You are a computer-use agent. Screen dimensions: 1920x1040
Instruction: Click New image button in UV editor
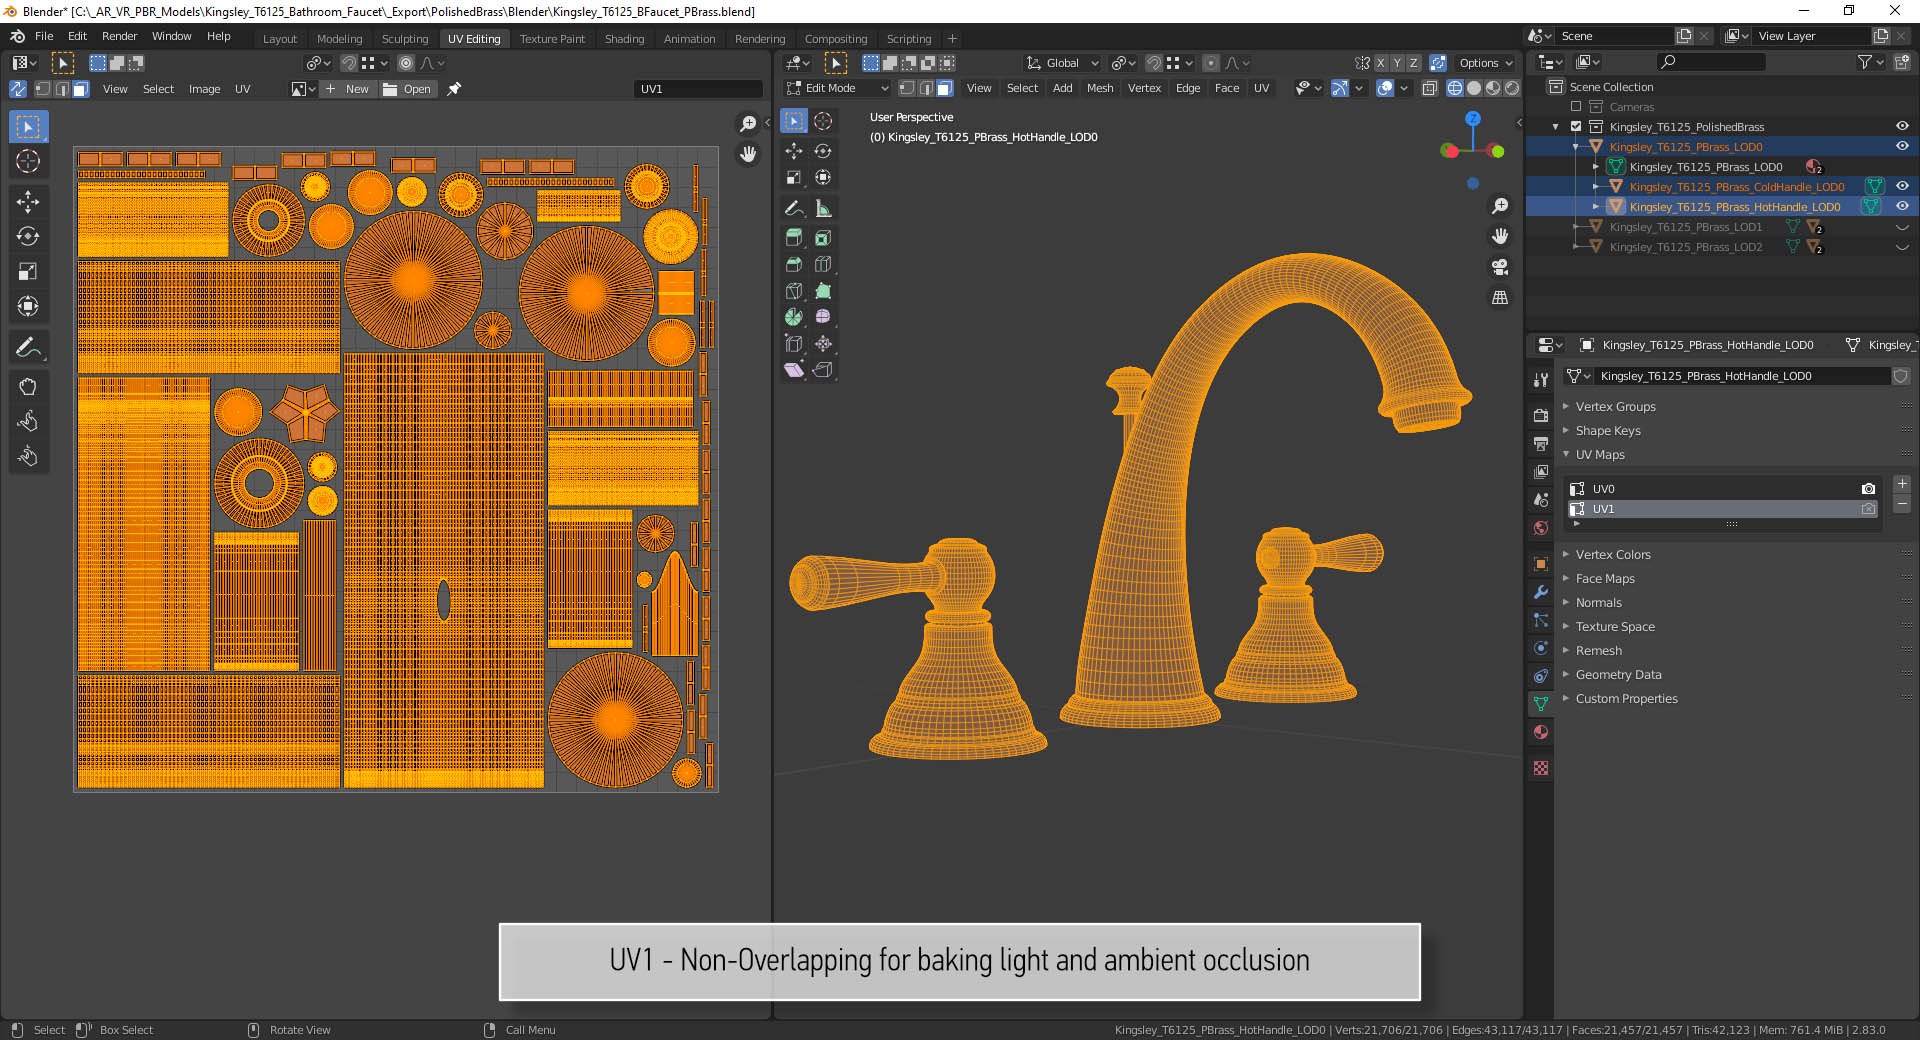tap(347, 89)
